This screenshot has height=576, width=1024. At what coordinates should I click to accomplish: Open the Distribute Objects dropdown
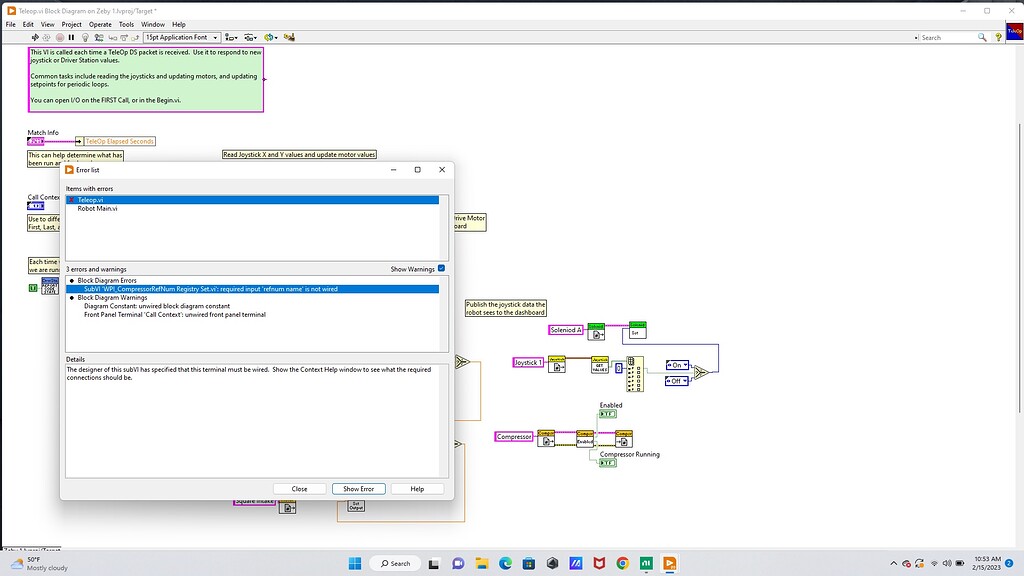coord(253,37)
